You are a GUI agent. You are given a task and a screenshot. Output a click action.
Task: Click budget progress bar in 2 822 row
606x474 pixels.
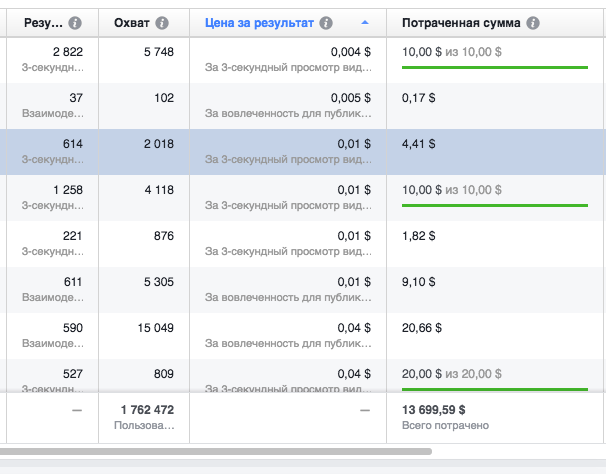[x=495, y=68]
